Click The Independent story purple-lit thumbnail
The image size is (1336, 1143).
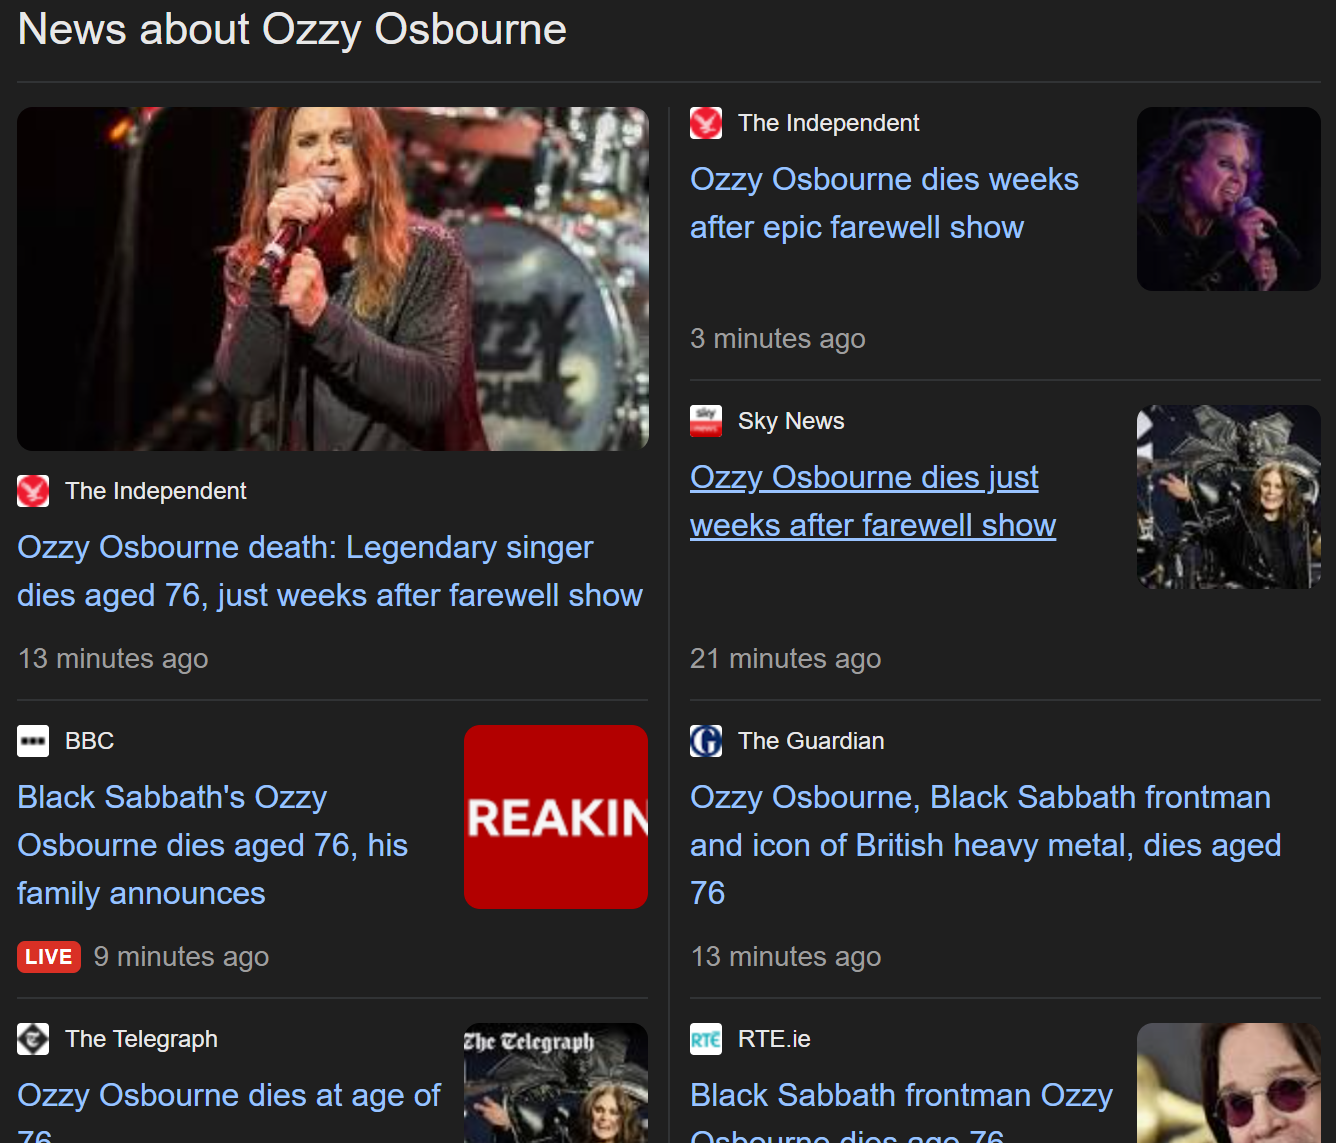pos(1229,199)
